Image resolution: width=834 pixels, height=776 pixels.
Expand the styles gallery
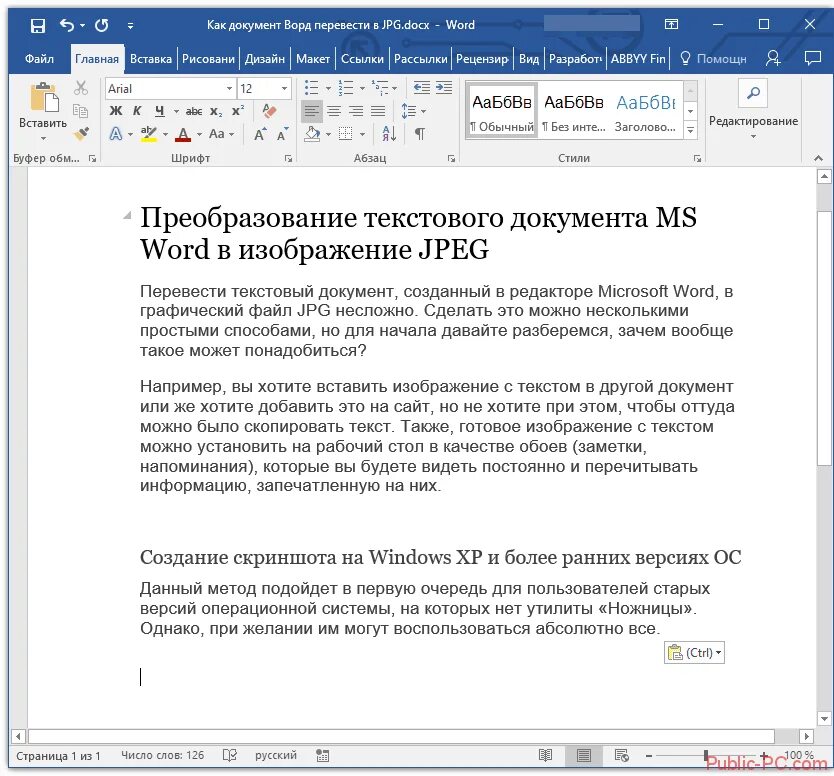coord(690,130)
